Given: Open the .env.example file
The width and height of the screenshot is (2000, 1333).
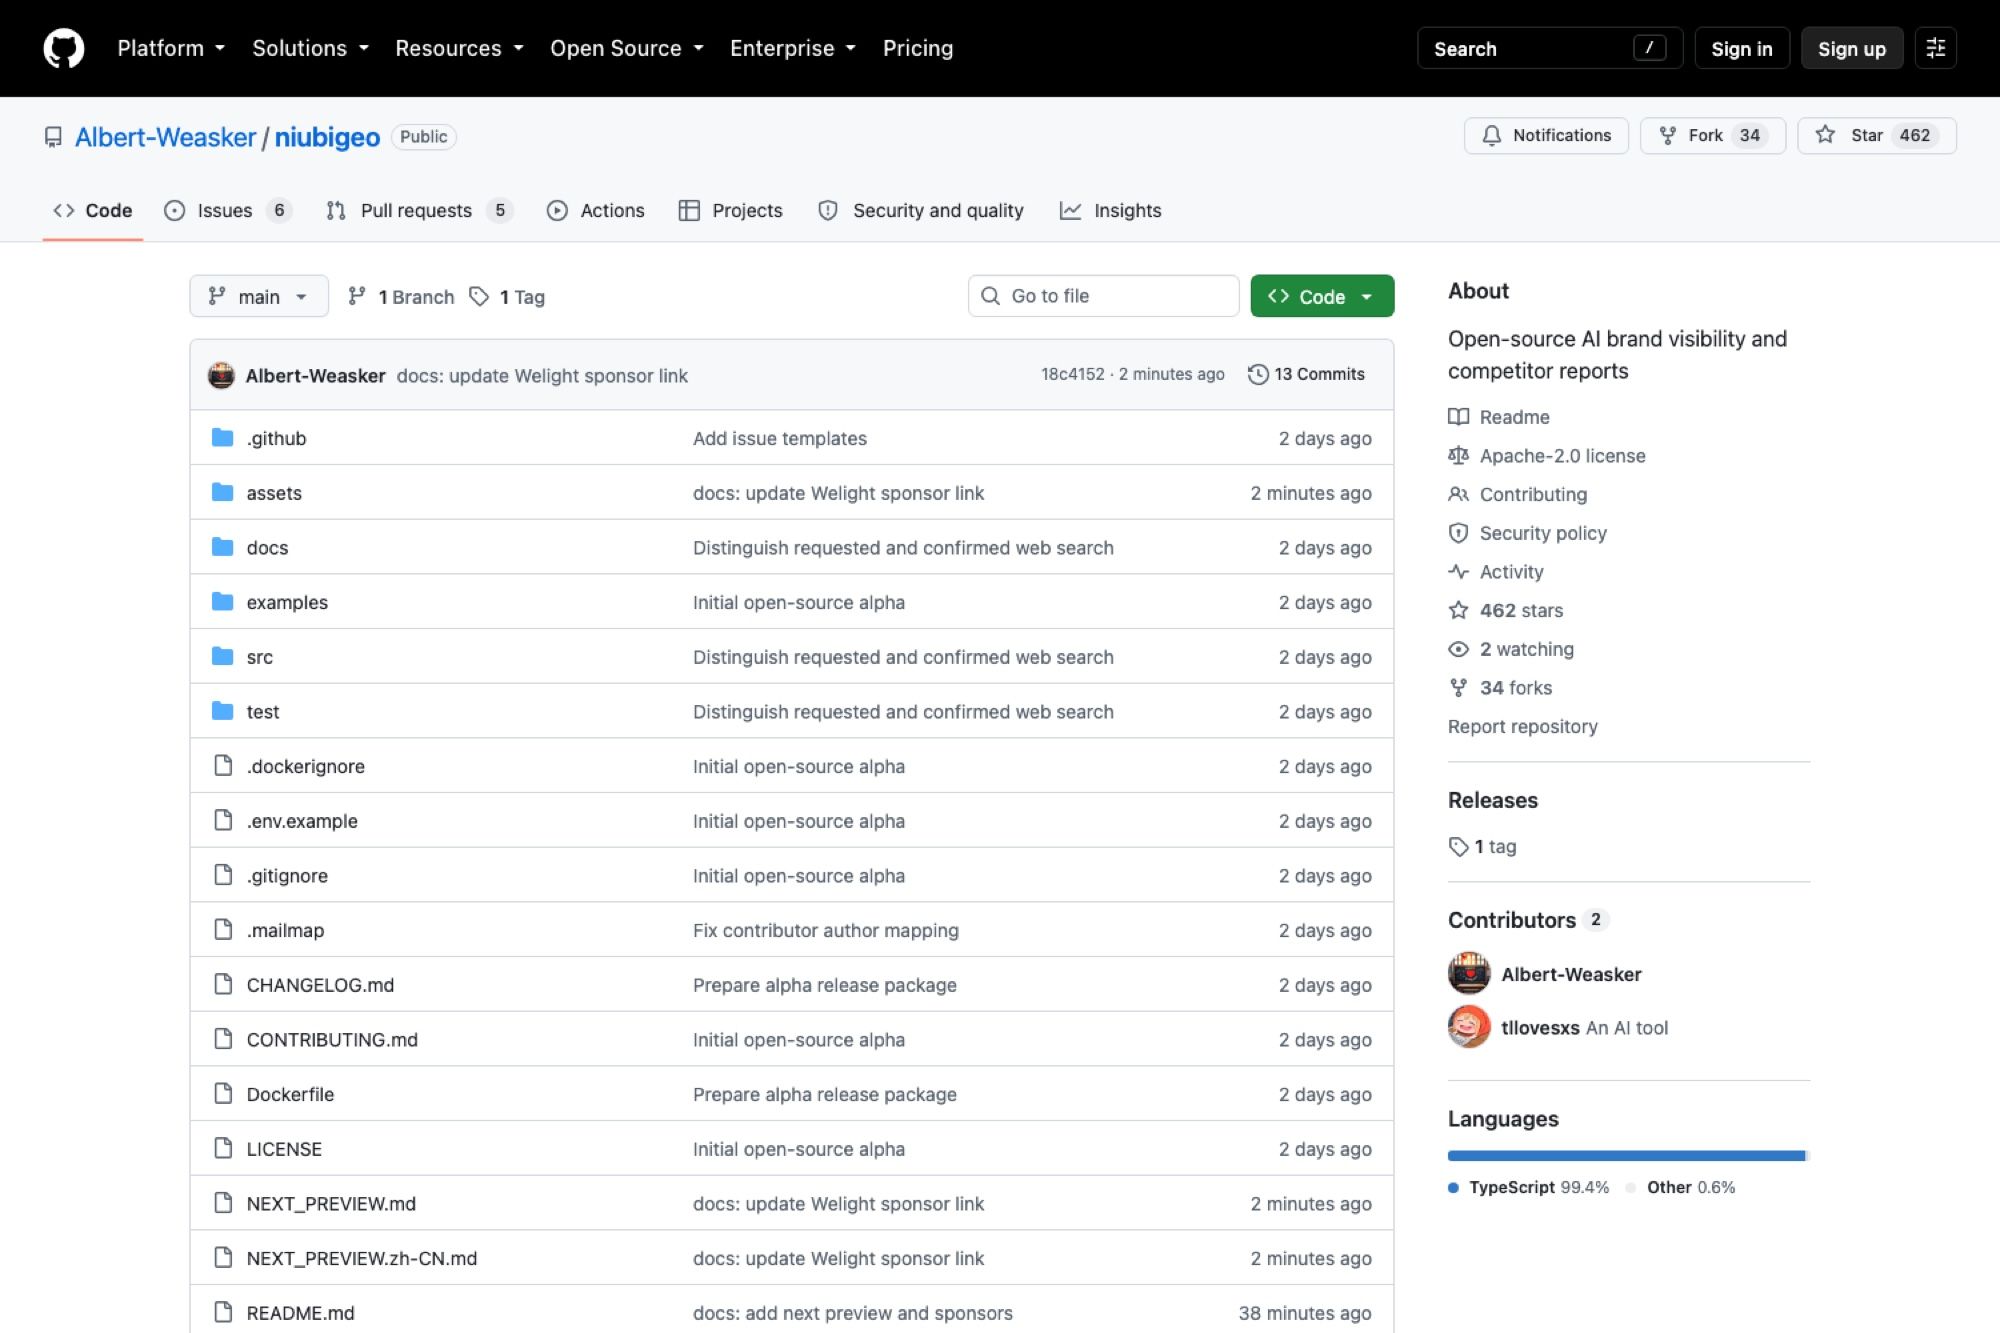Looking at the screenshot, I should point(302,821).
